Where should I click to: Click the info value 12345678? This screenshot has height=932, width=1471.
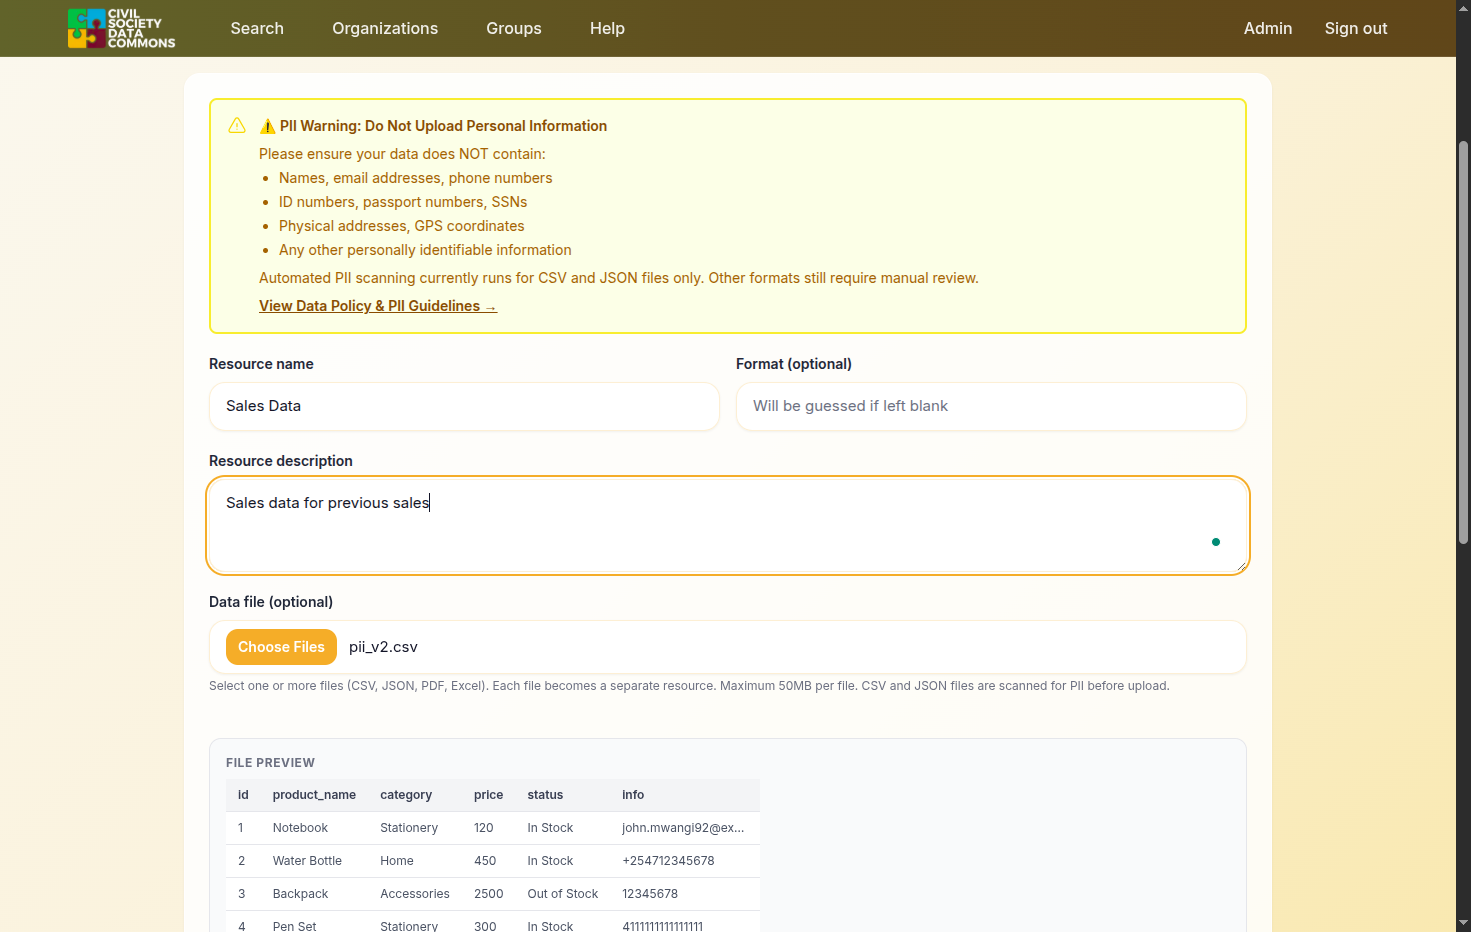pos(650,894)
